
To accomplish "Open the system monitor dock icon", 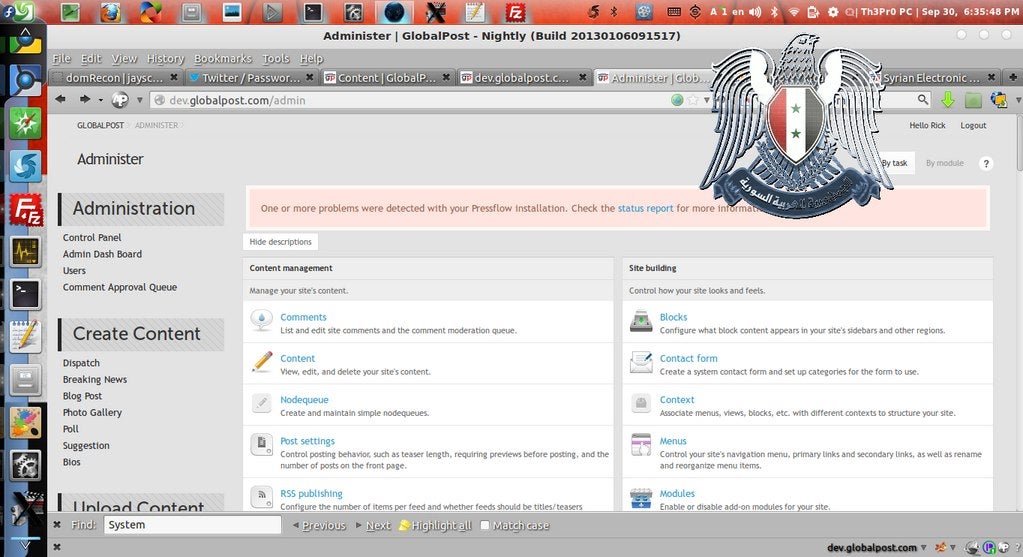I will tap(25, 252).
